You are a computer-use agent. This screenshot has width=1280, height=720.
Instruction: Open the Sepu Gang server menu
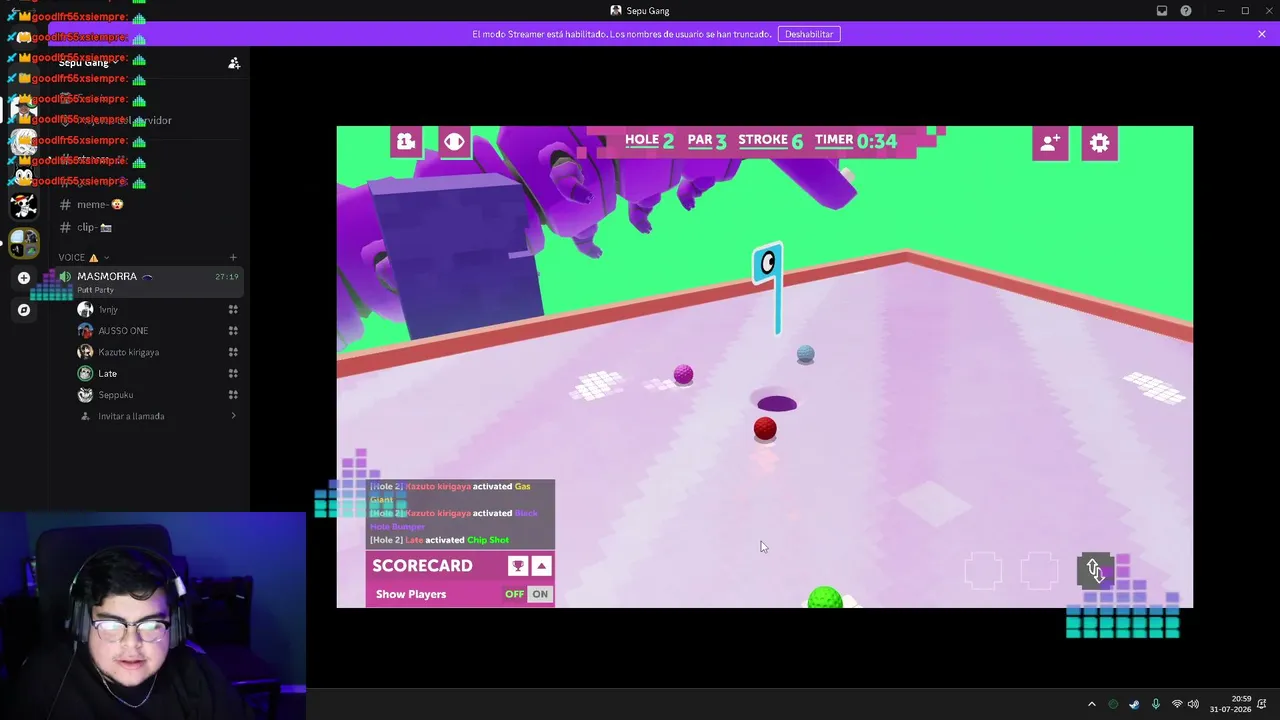point(88,63)
